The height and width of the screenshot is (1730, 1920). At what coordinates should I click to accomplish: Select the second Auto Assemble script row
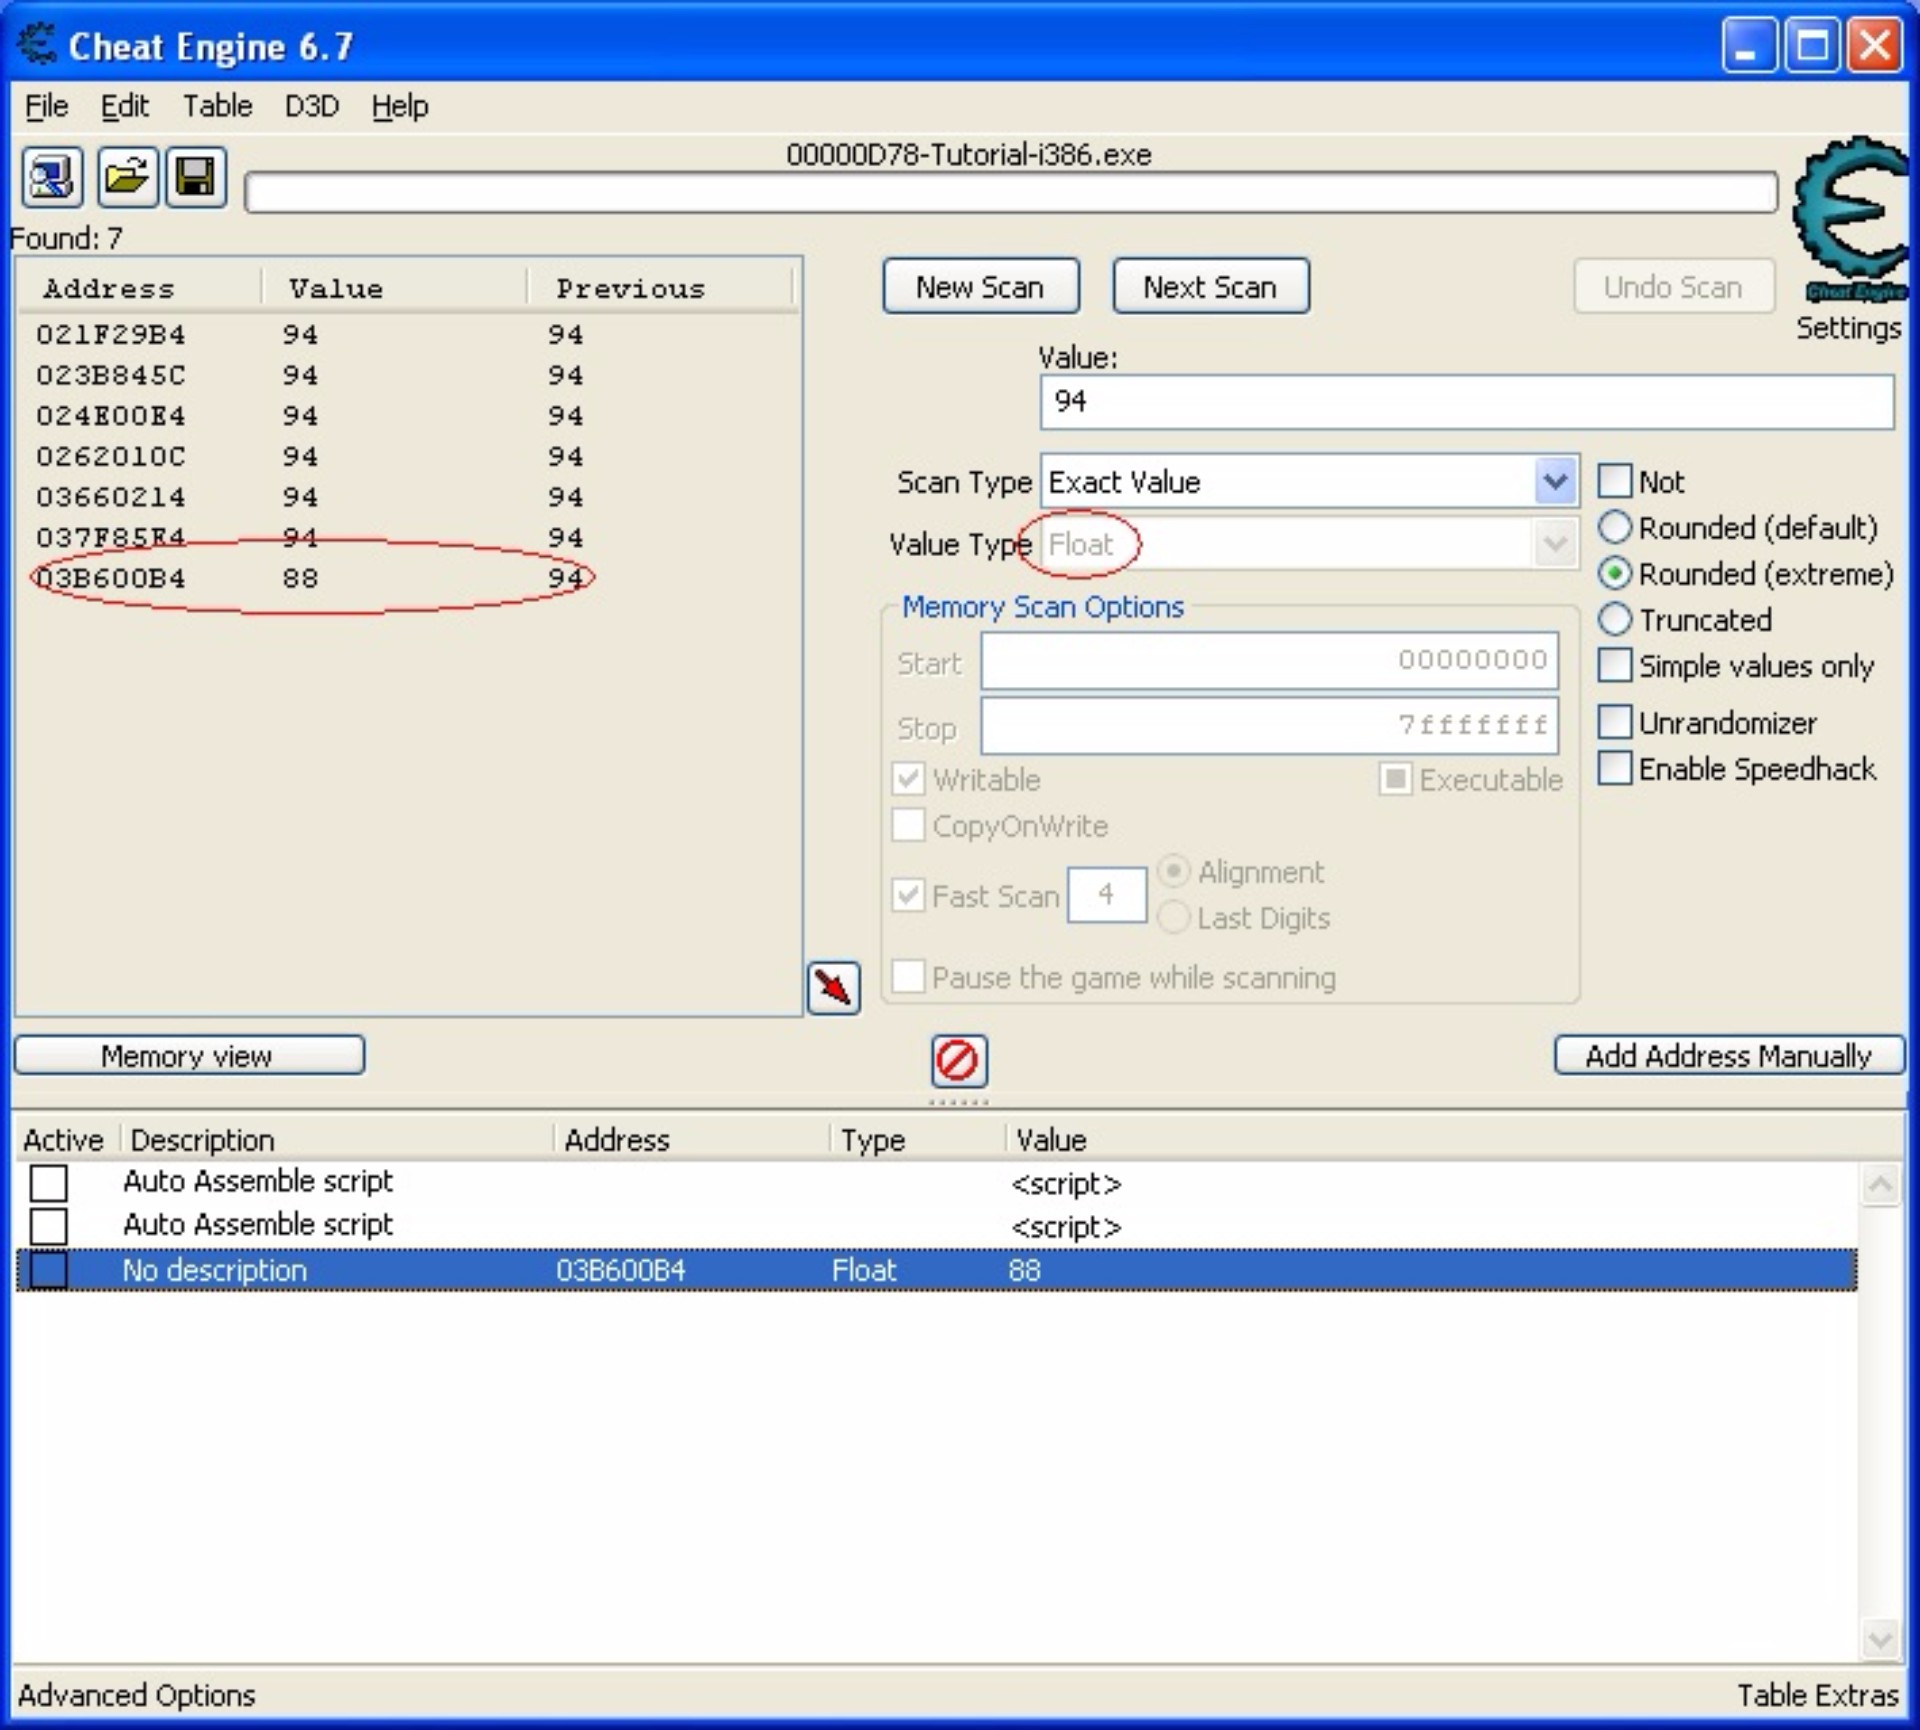point(936,1226)
